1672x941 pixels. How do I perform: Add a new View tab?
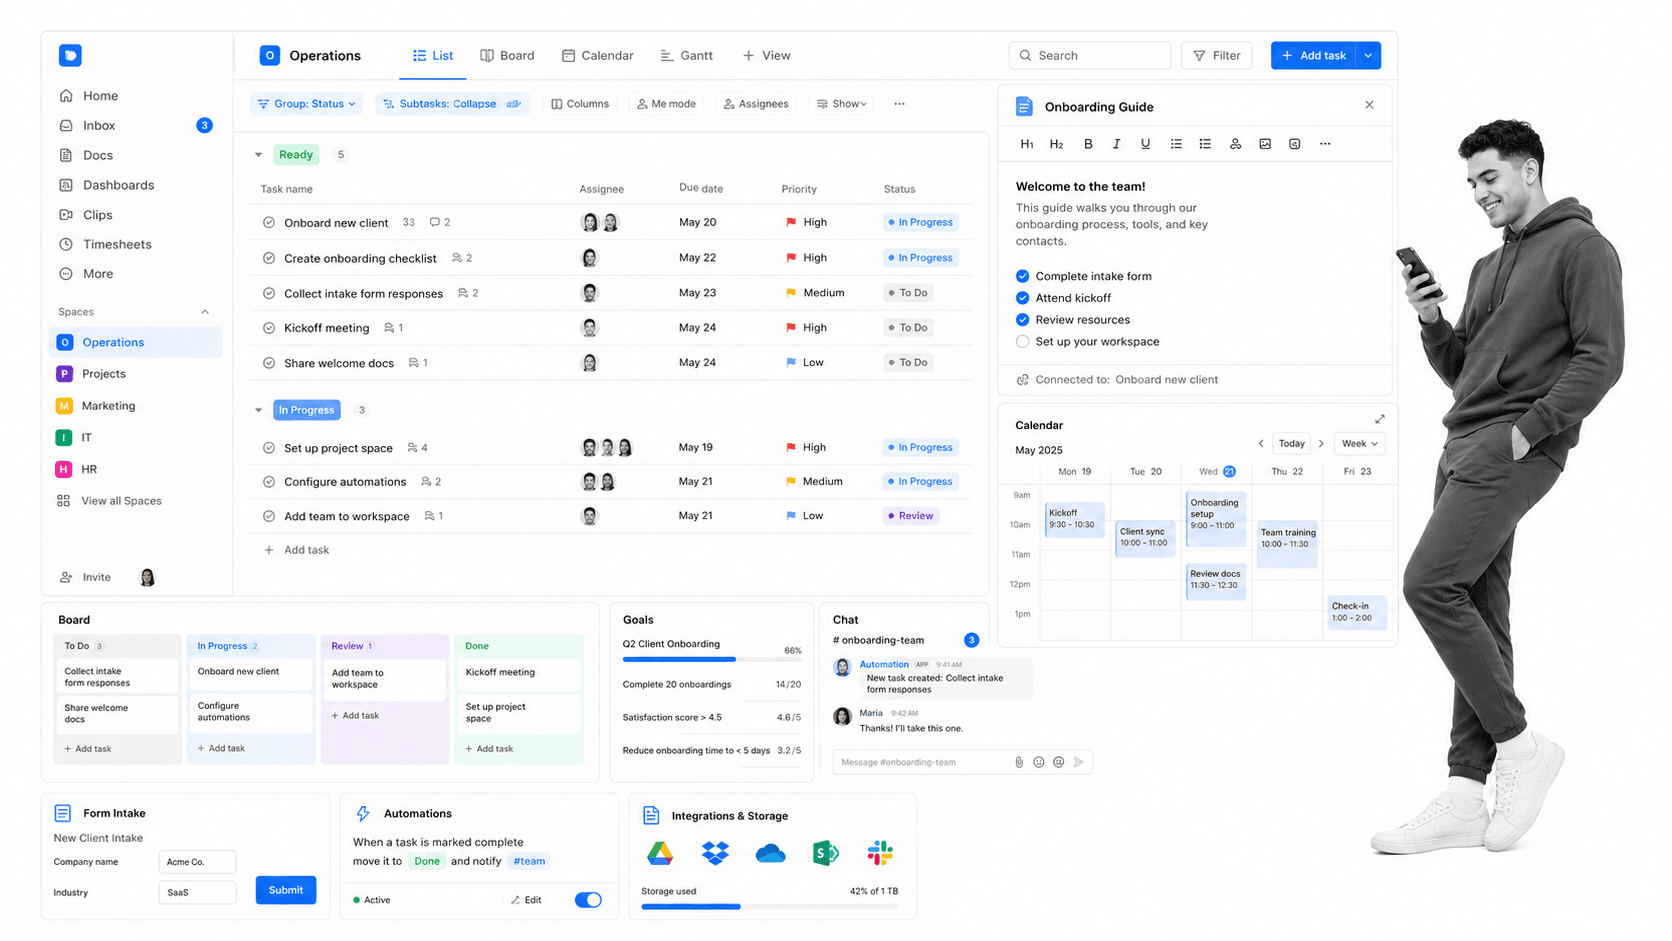pos(767,56)
